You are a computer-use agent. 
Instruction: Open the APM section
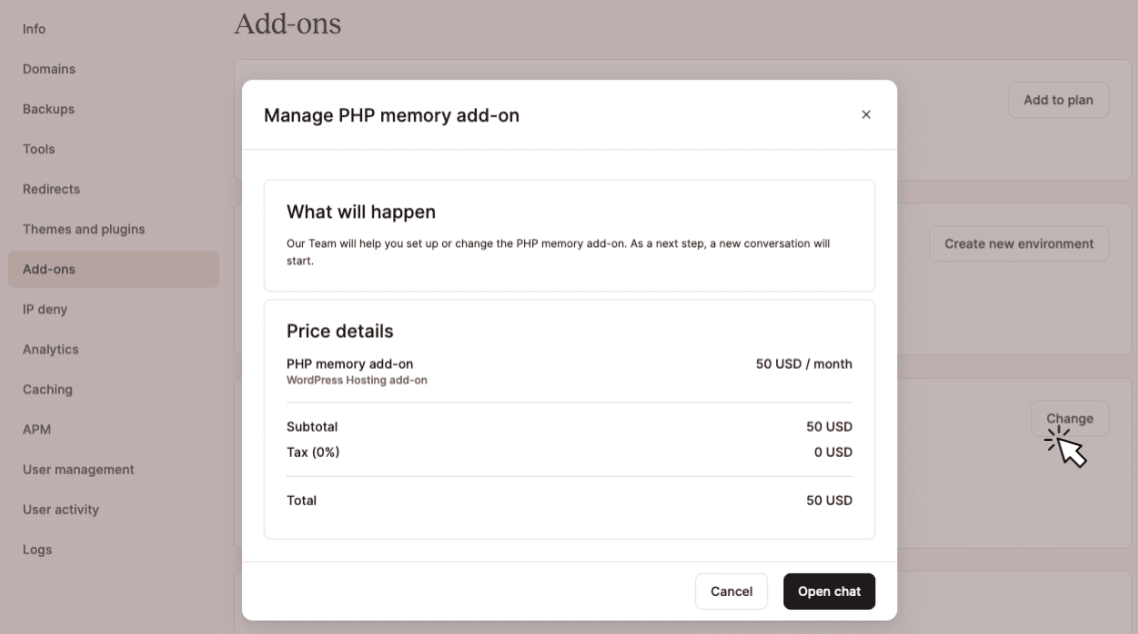click(x=35, y=429)
